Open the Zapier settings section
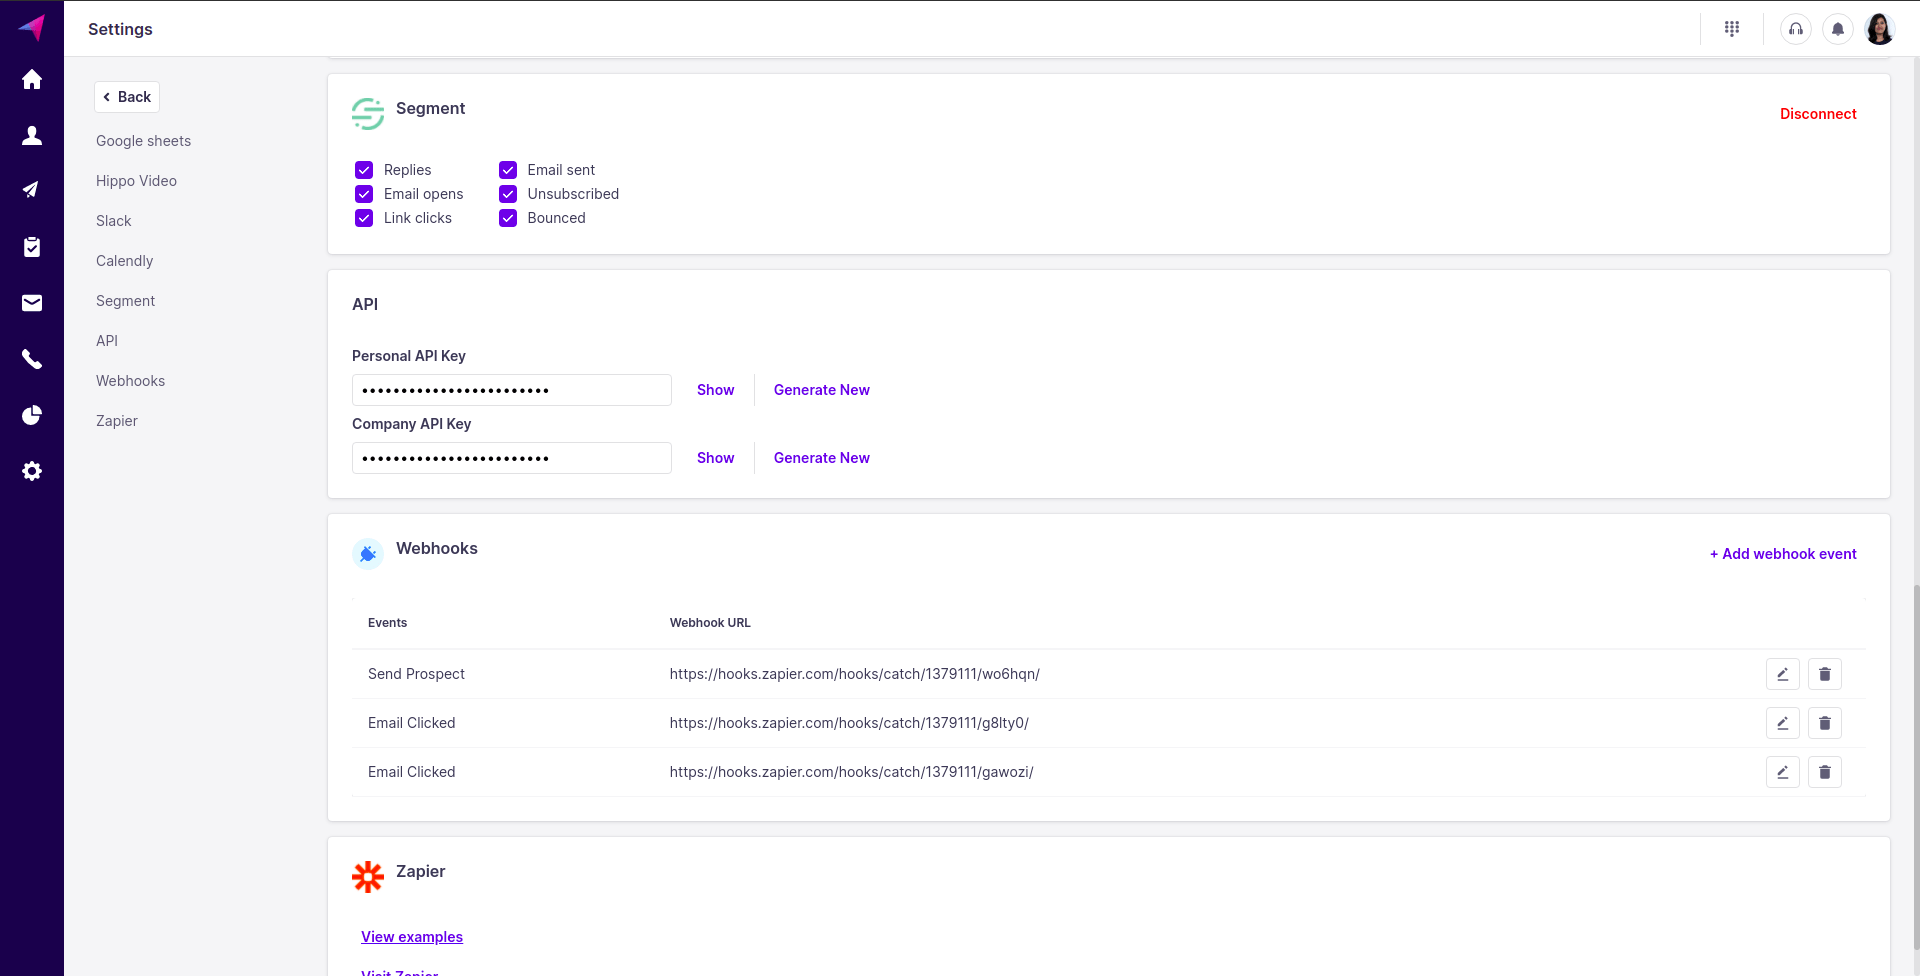The width and height of the screenshot is (1920, 976). pos(117,421)
